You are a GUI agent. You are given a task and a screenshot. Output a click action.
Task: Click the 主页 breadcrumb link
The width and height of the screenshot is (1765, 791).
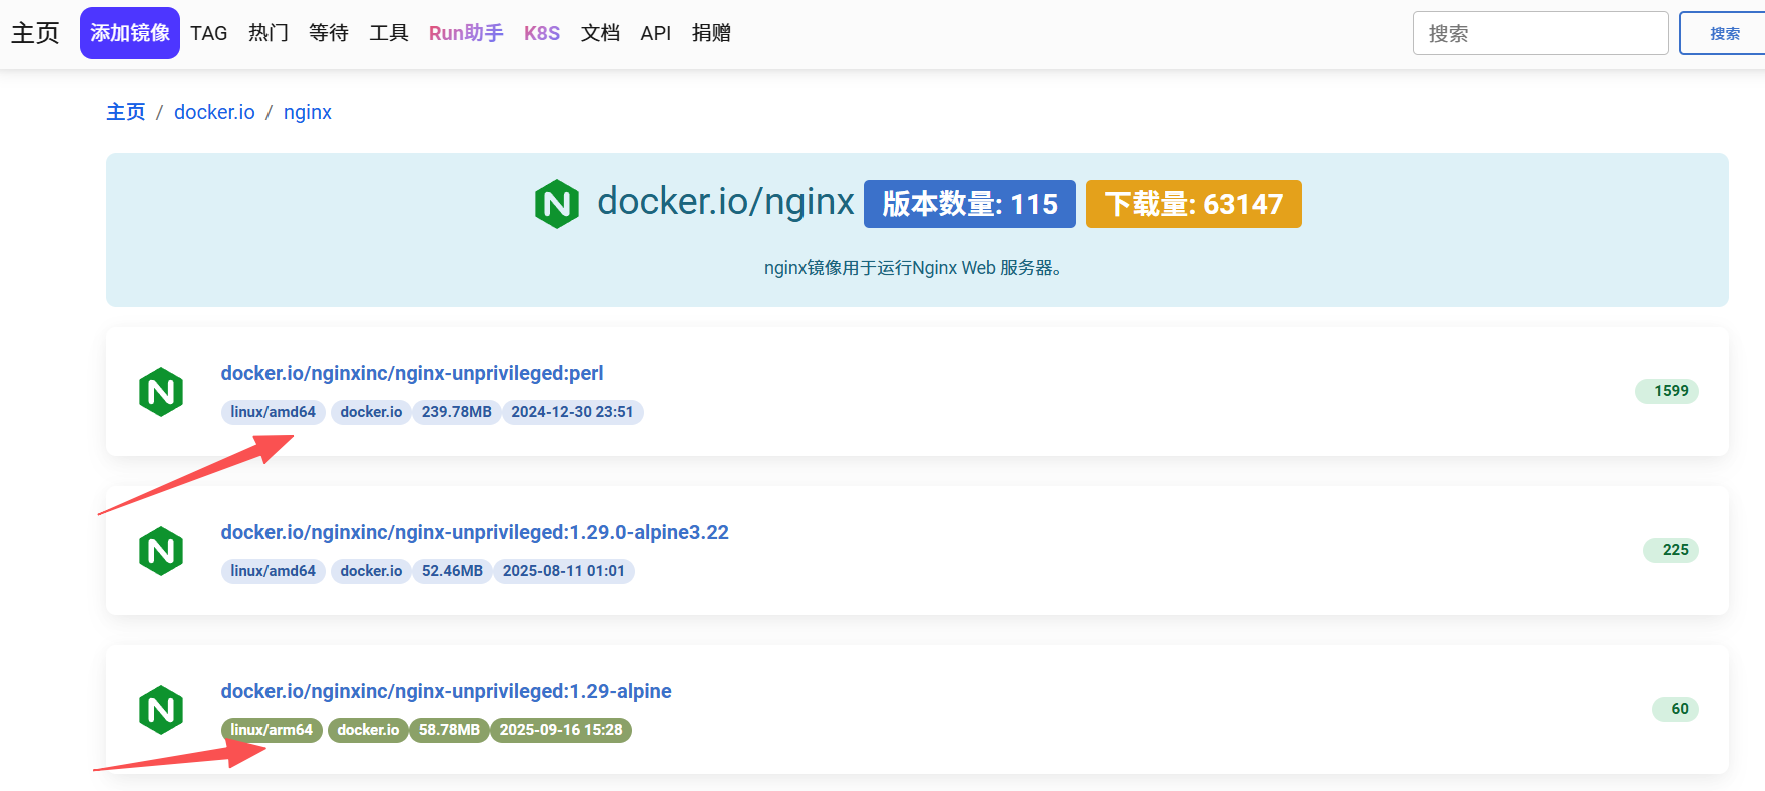point(126,112)
